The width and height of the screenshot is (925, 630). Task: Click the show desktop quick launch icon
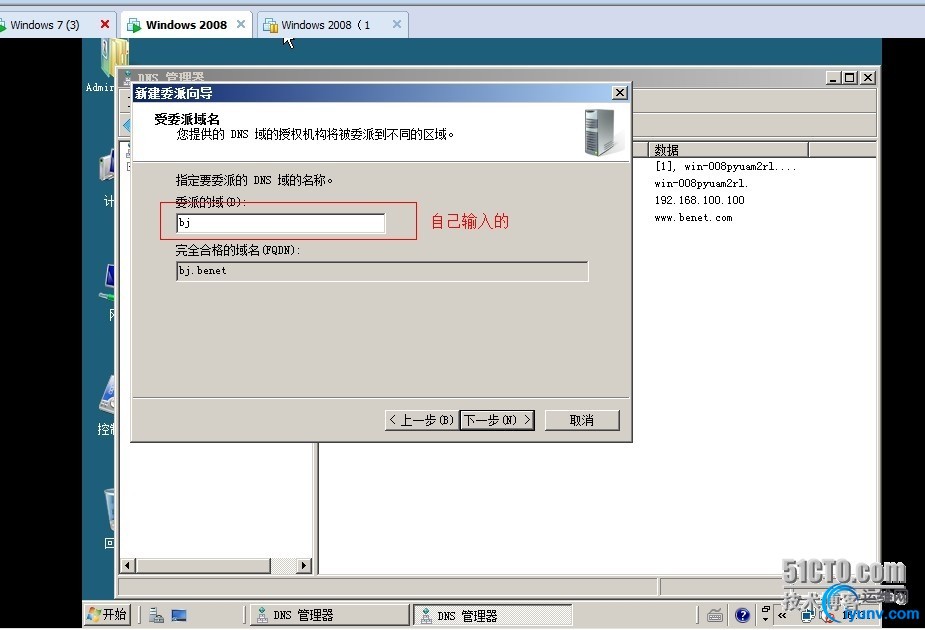click(x=179, y=615)
